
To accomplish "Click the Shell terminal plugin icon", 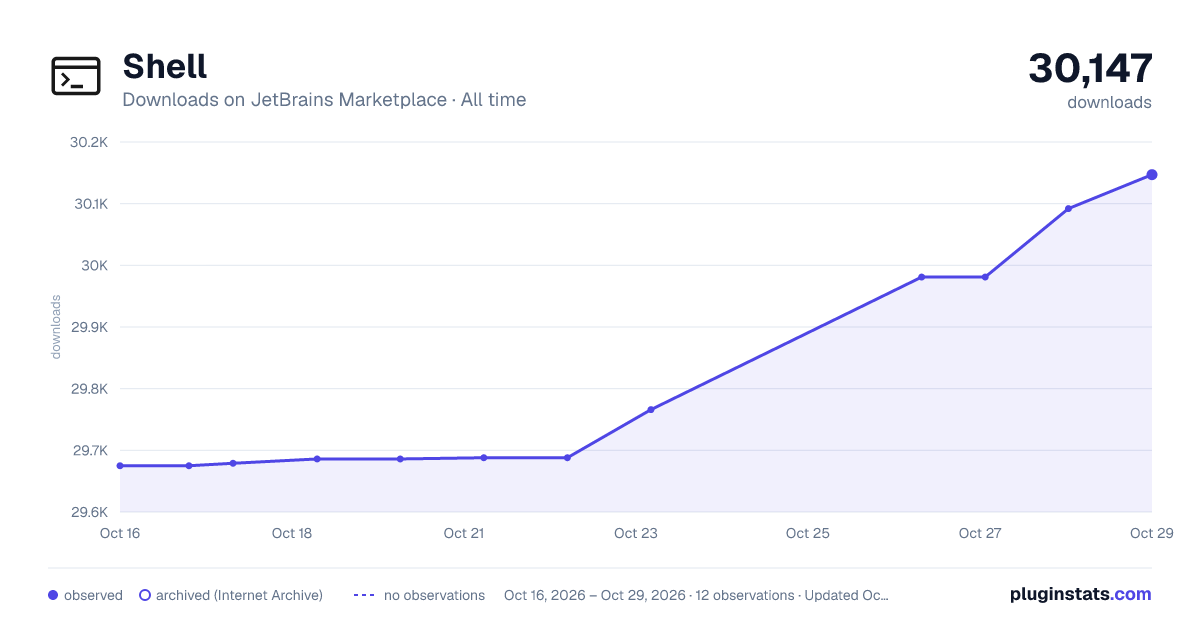I will tap(76, 76).
